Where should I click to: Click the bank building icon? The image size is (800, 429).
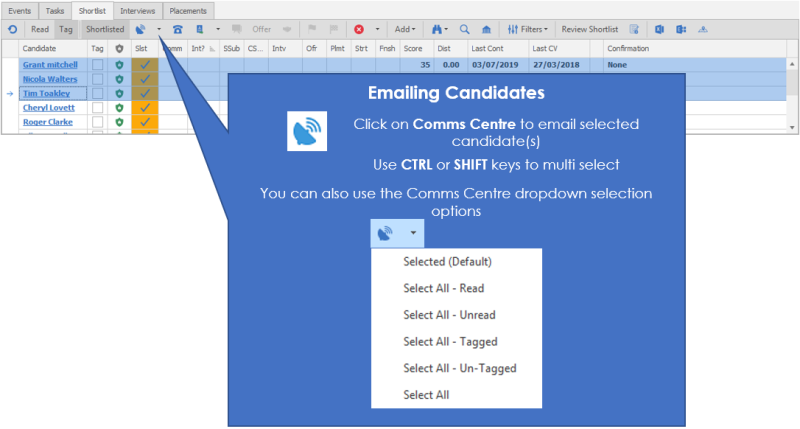pyautogui.click(x=487, y=29)
